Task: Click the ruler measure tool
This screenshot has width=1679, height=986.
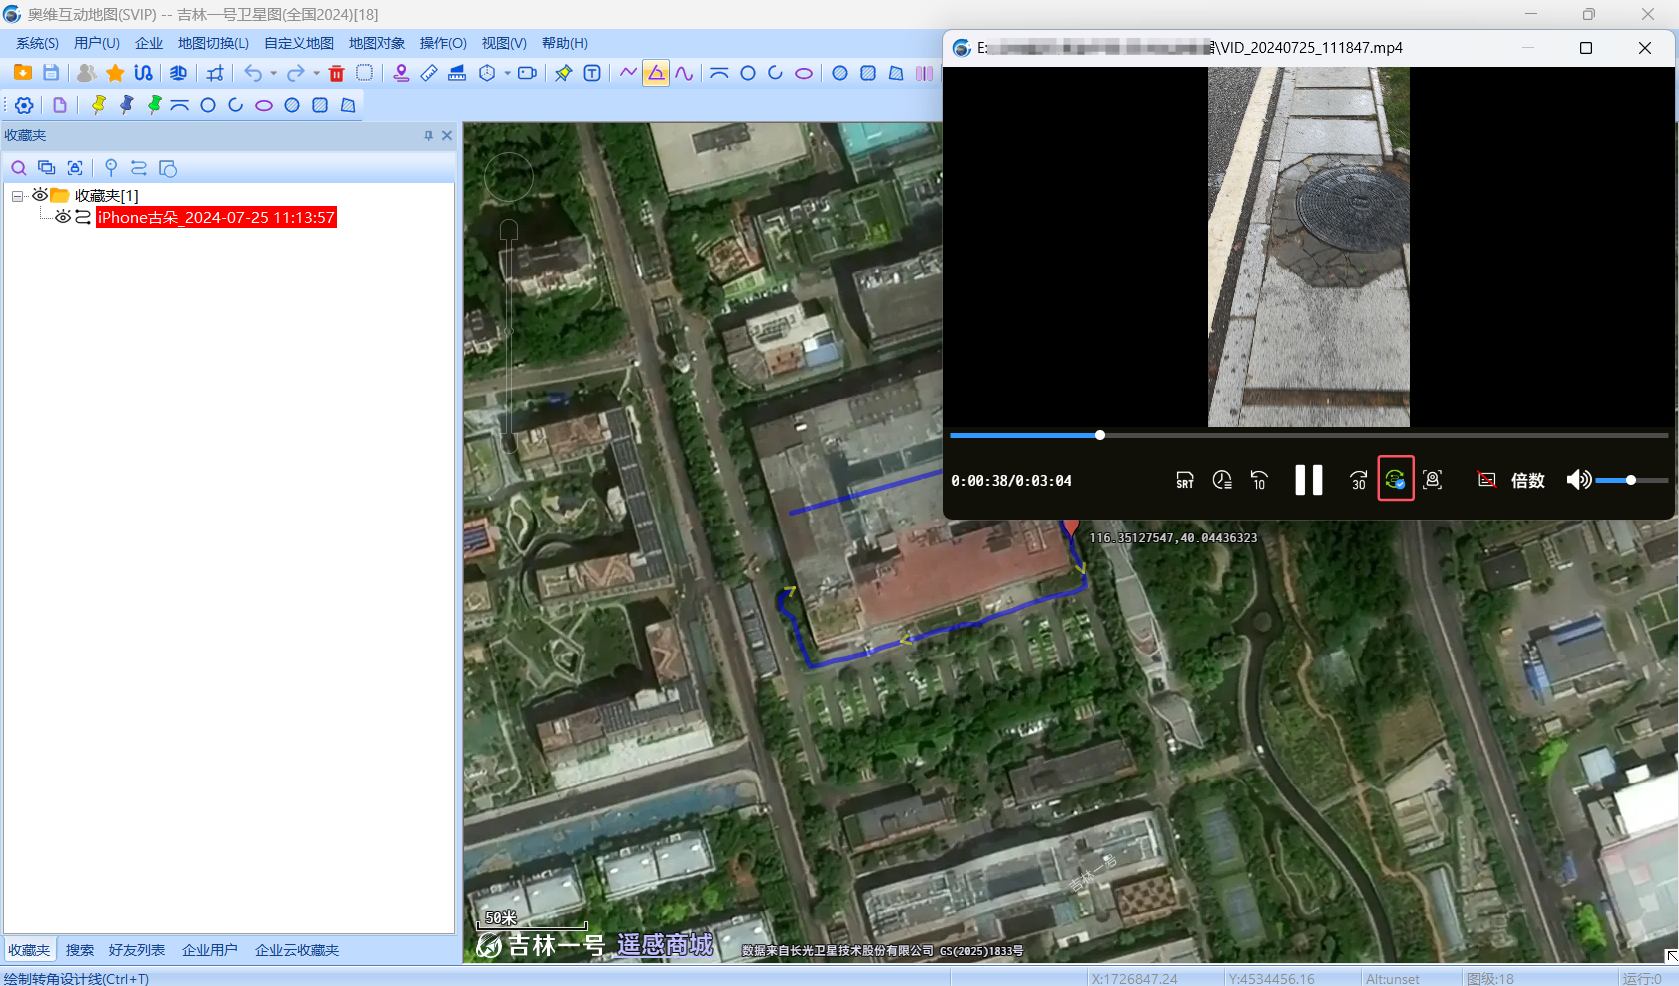Action: [x=429, y=73]
